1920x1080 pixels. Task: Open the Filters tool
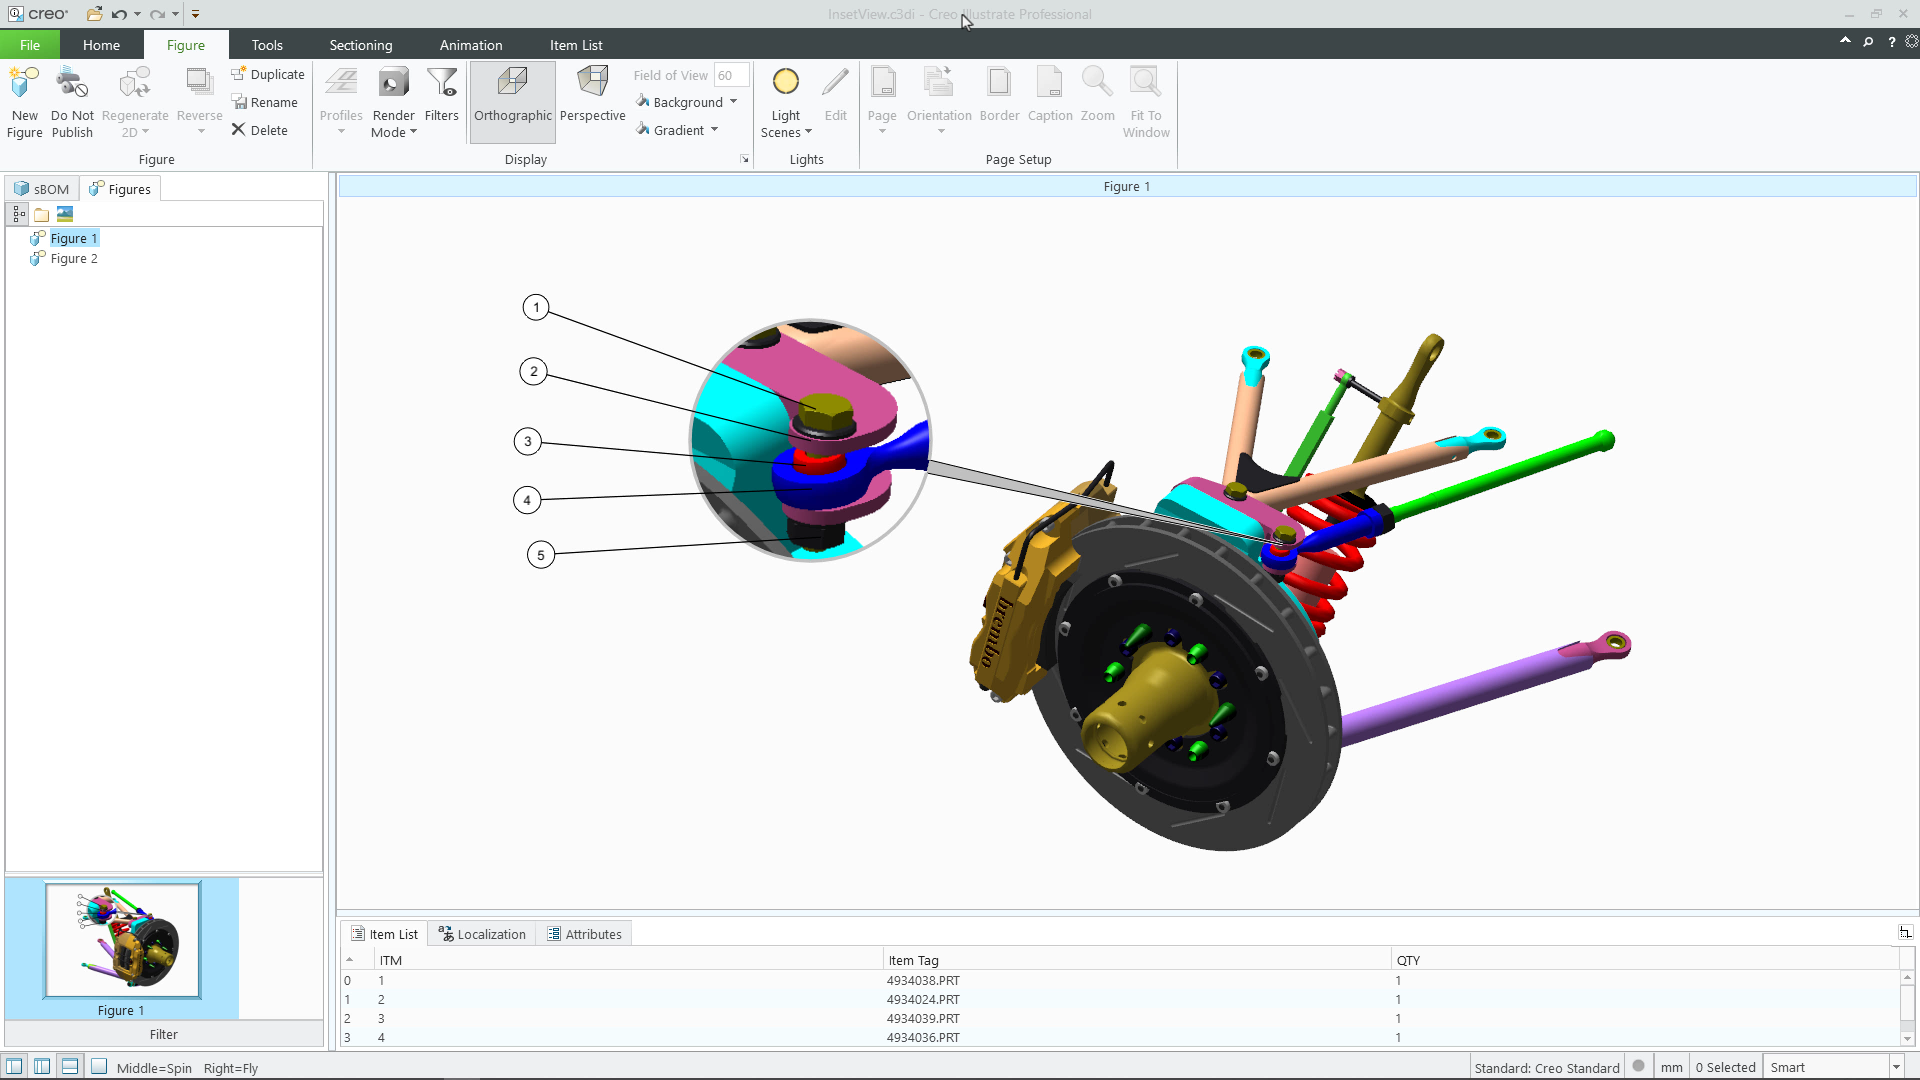[x=441, y=95]
